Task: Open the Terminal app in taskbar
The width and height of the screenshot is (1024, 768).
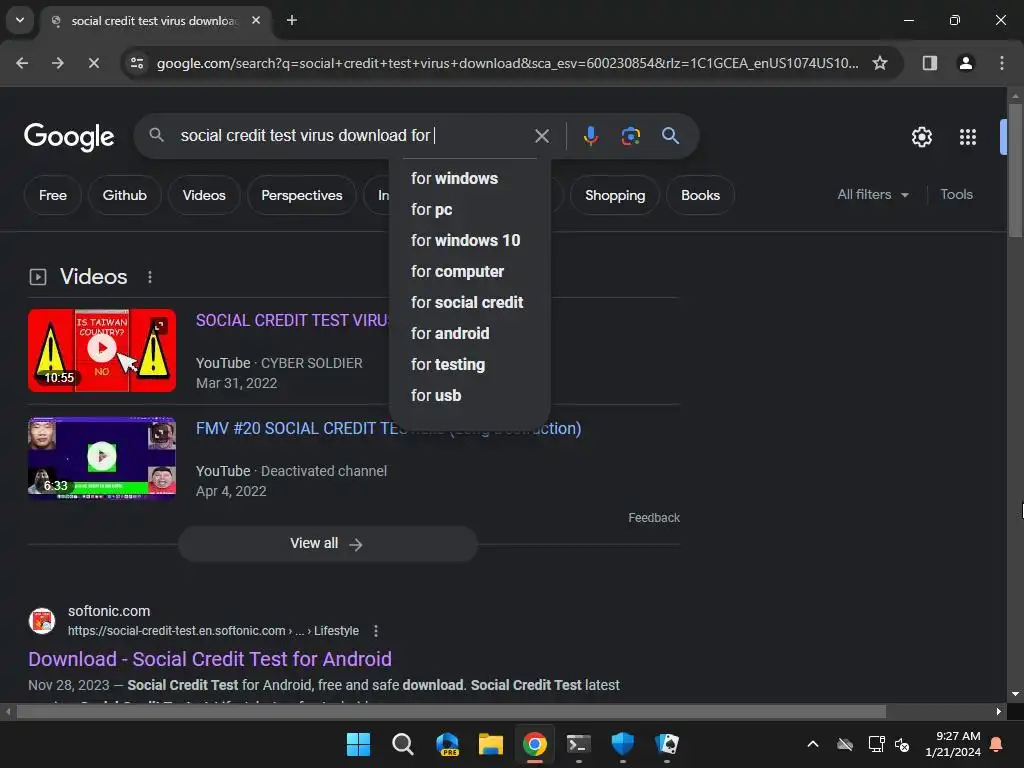Action: point(579,744)
